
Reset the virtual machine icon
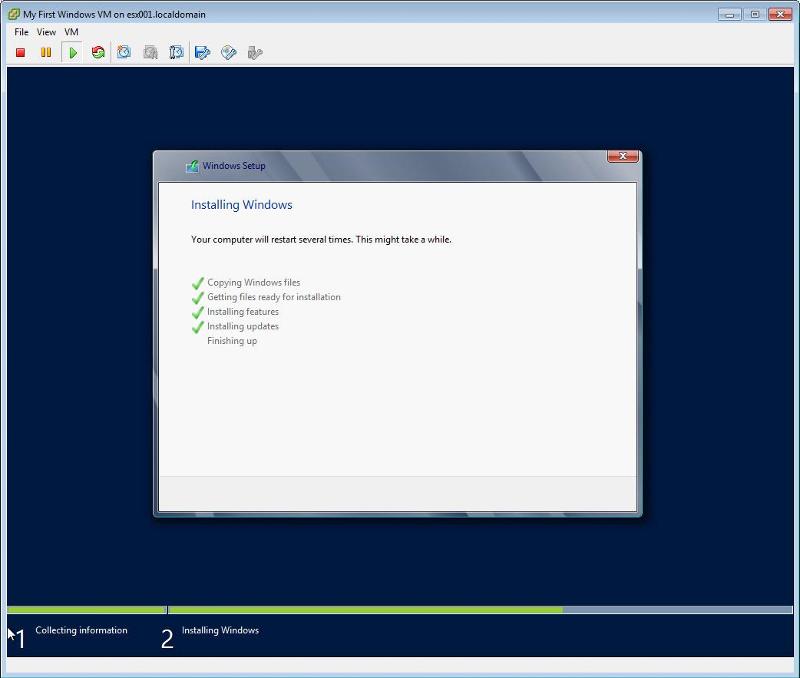[x=98, y=53]
